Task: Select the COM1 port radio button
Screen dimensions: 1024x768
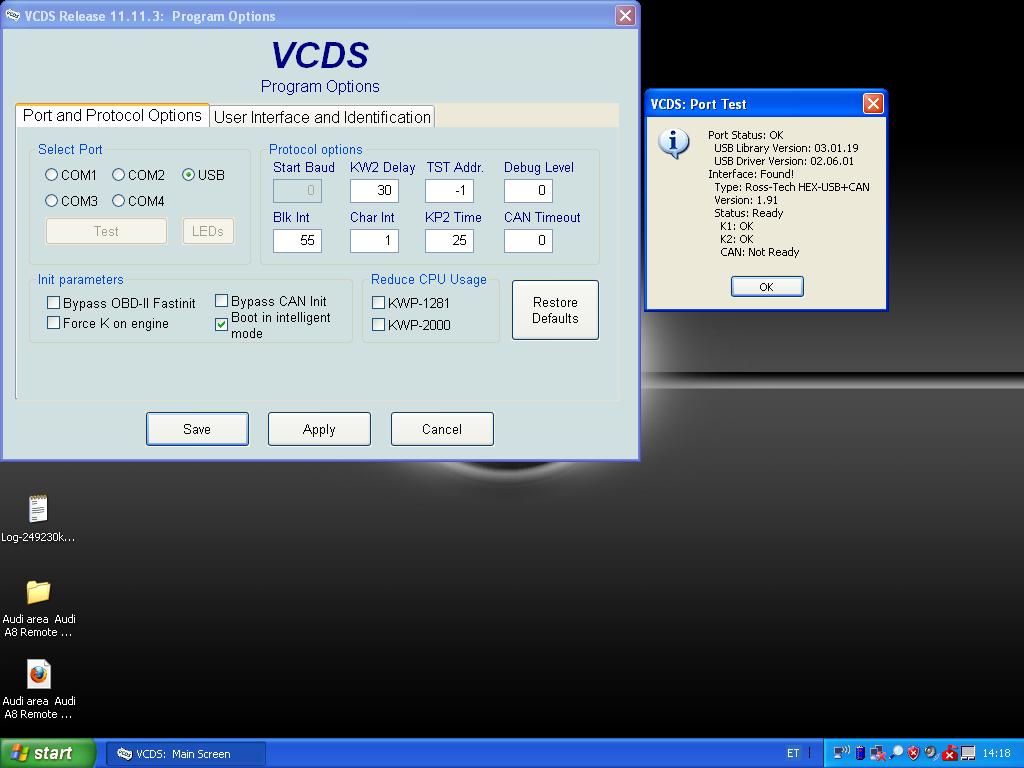Action: (52, 175)
